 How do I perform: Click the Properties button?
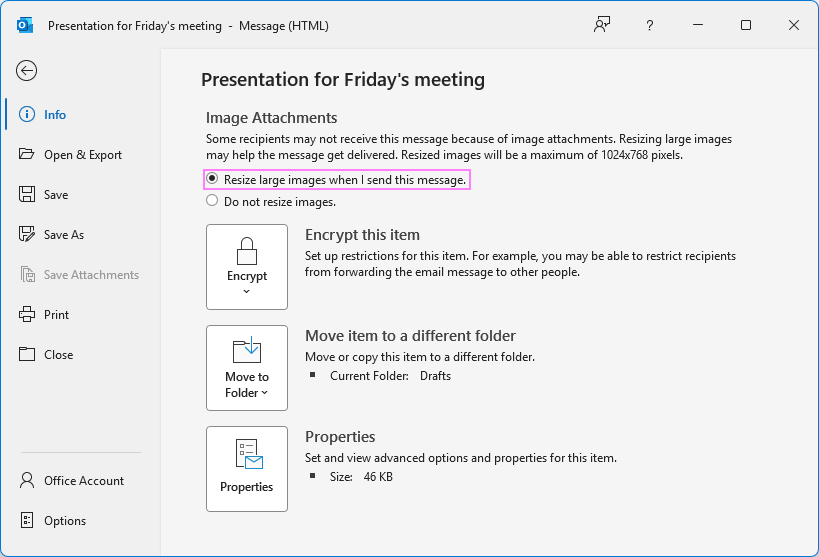click(247, 469)
